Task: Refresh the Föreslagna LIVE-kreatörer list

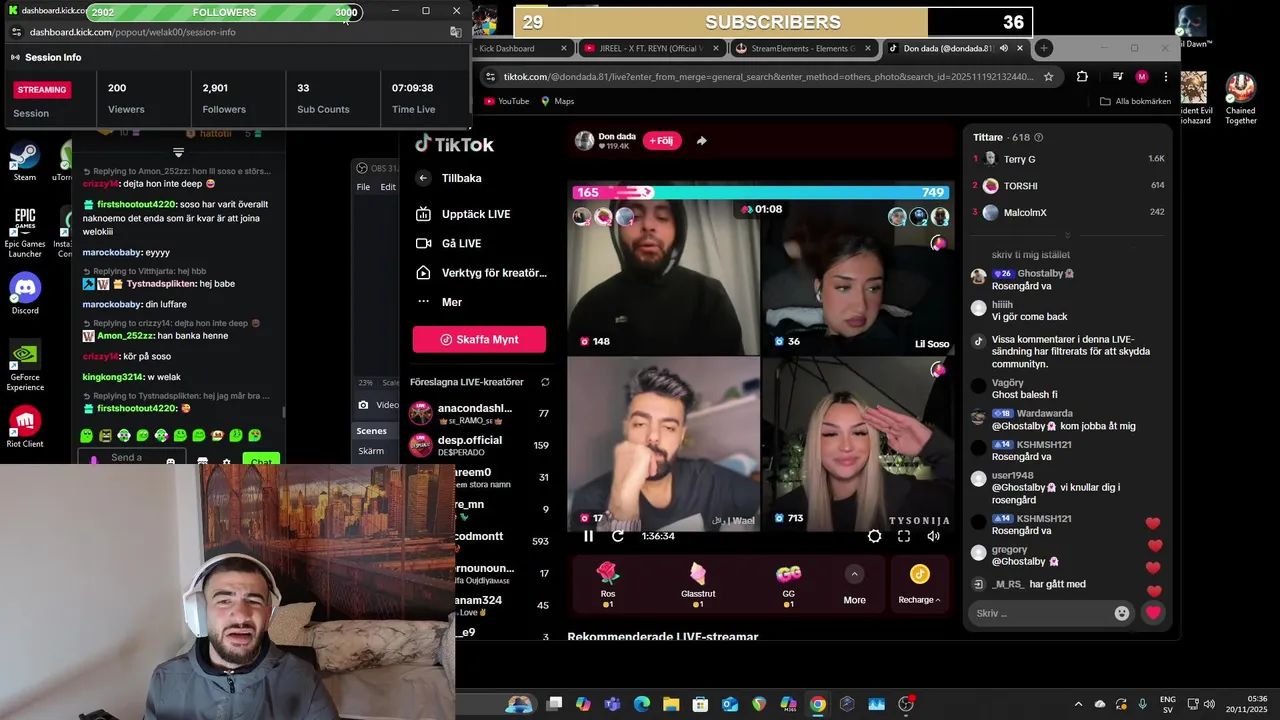Action: (545, 382)
